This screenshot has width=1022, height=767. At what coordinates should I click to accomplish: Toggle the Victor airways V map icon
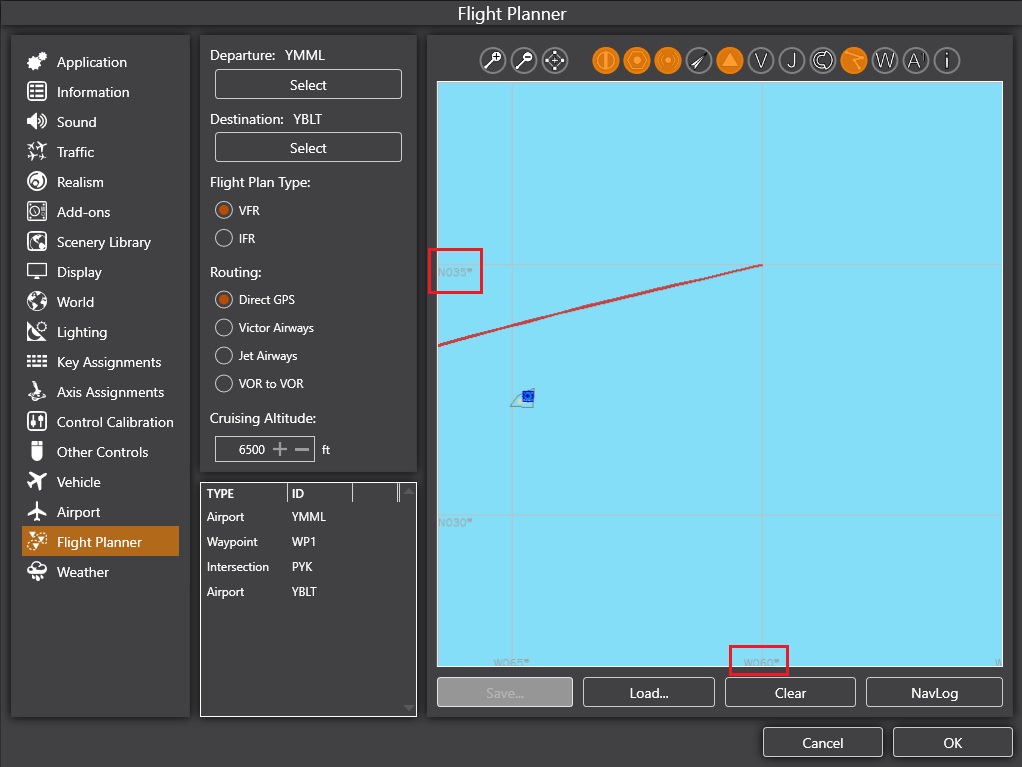point(761,61)
